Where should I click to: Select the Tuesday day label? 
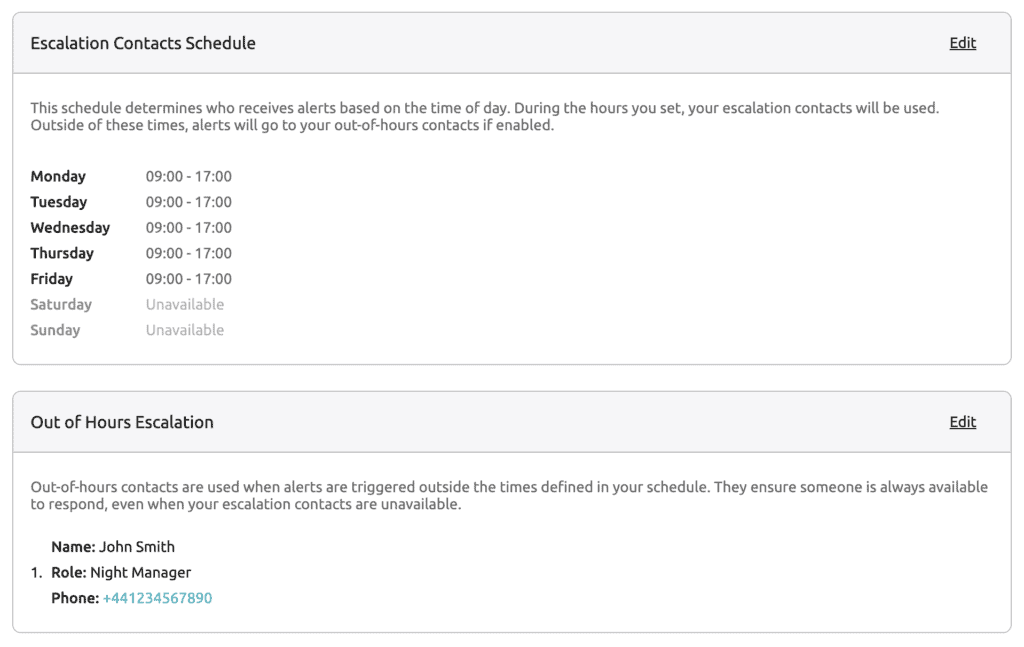coord(59,202)
